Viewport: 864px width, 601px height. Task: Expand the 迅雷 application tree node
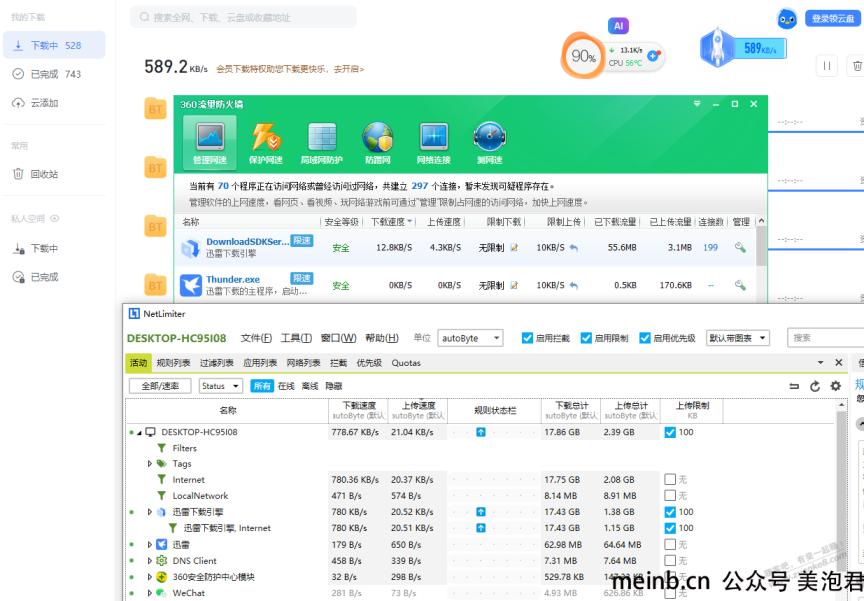click(149, 545)
